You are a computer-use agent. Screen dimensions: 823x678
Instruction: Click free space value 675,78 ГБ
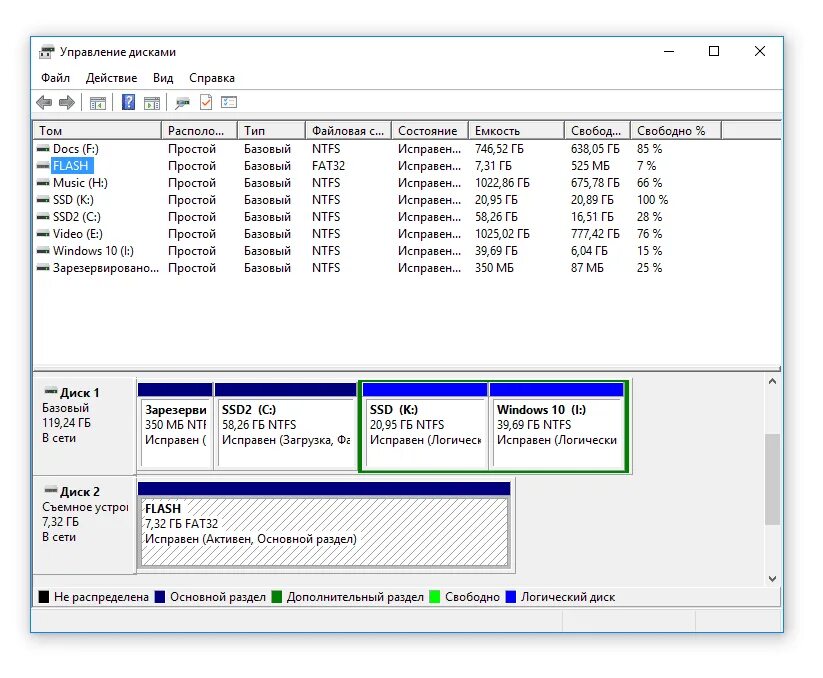595,183
